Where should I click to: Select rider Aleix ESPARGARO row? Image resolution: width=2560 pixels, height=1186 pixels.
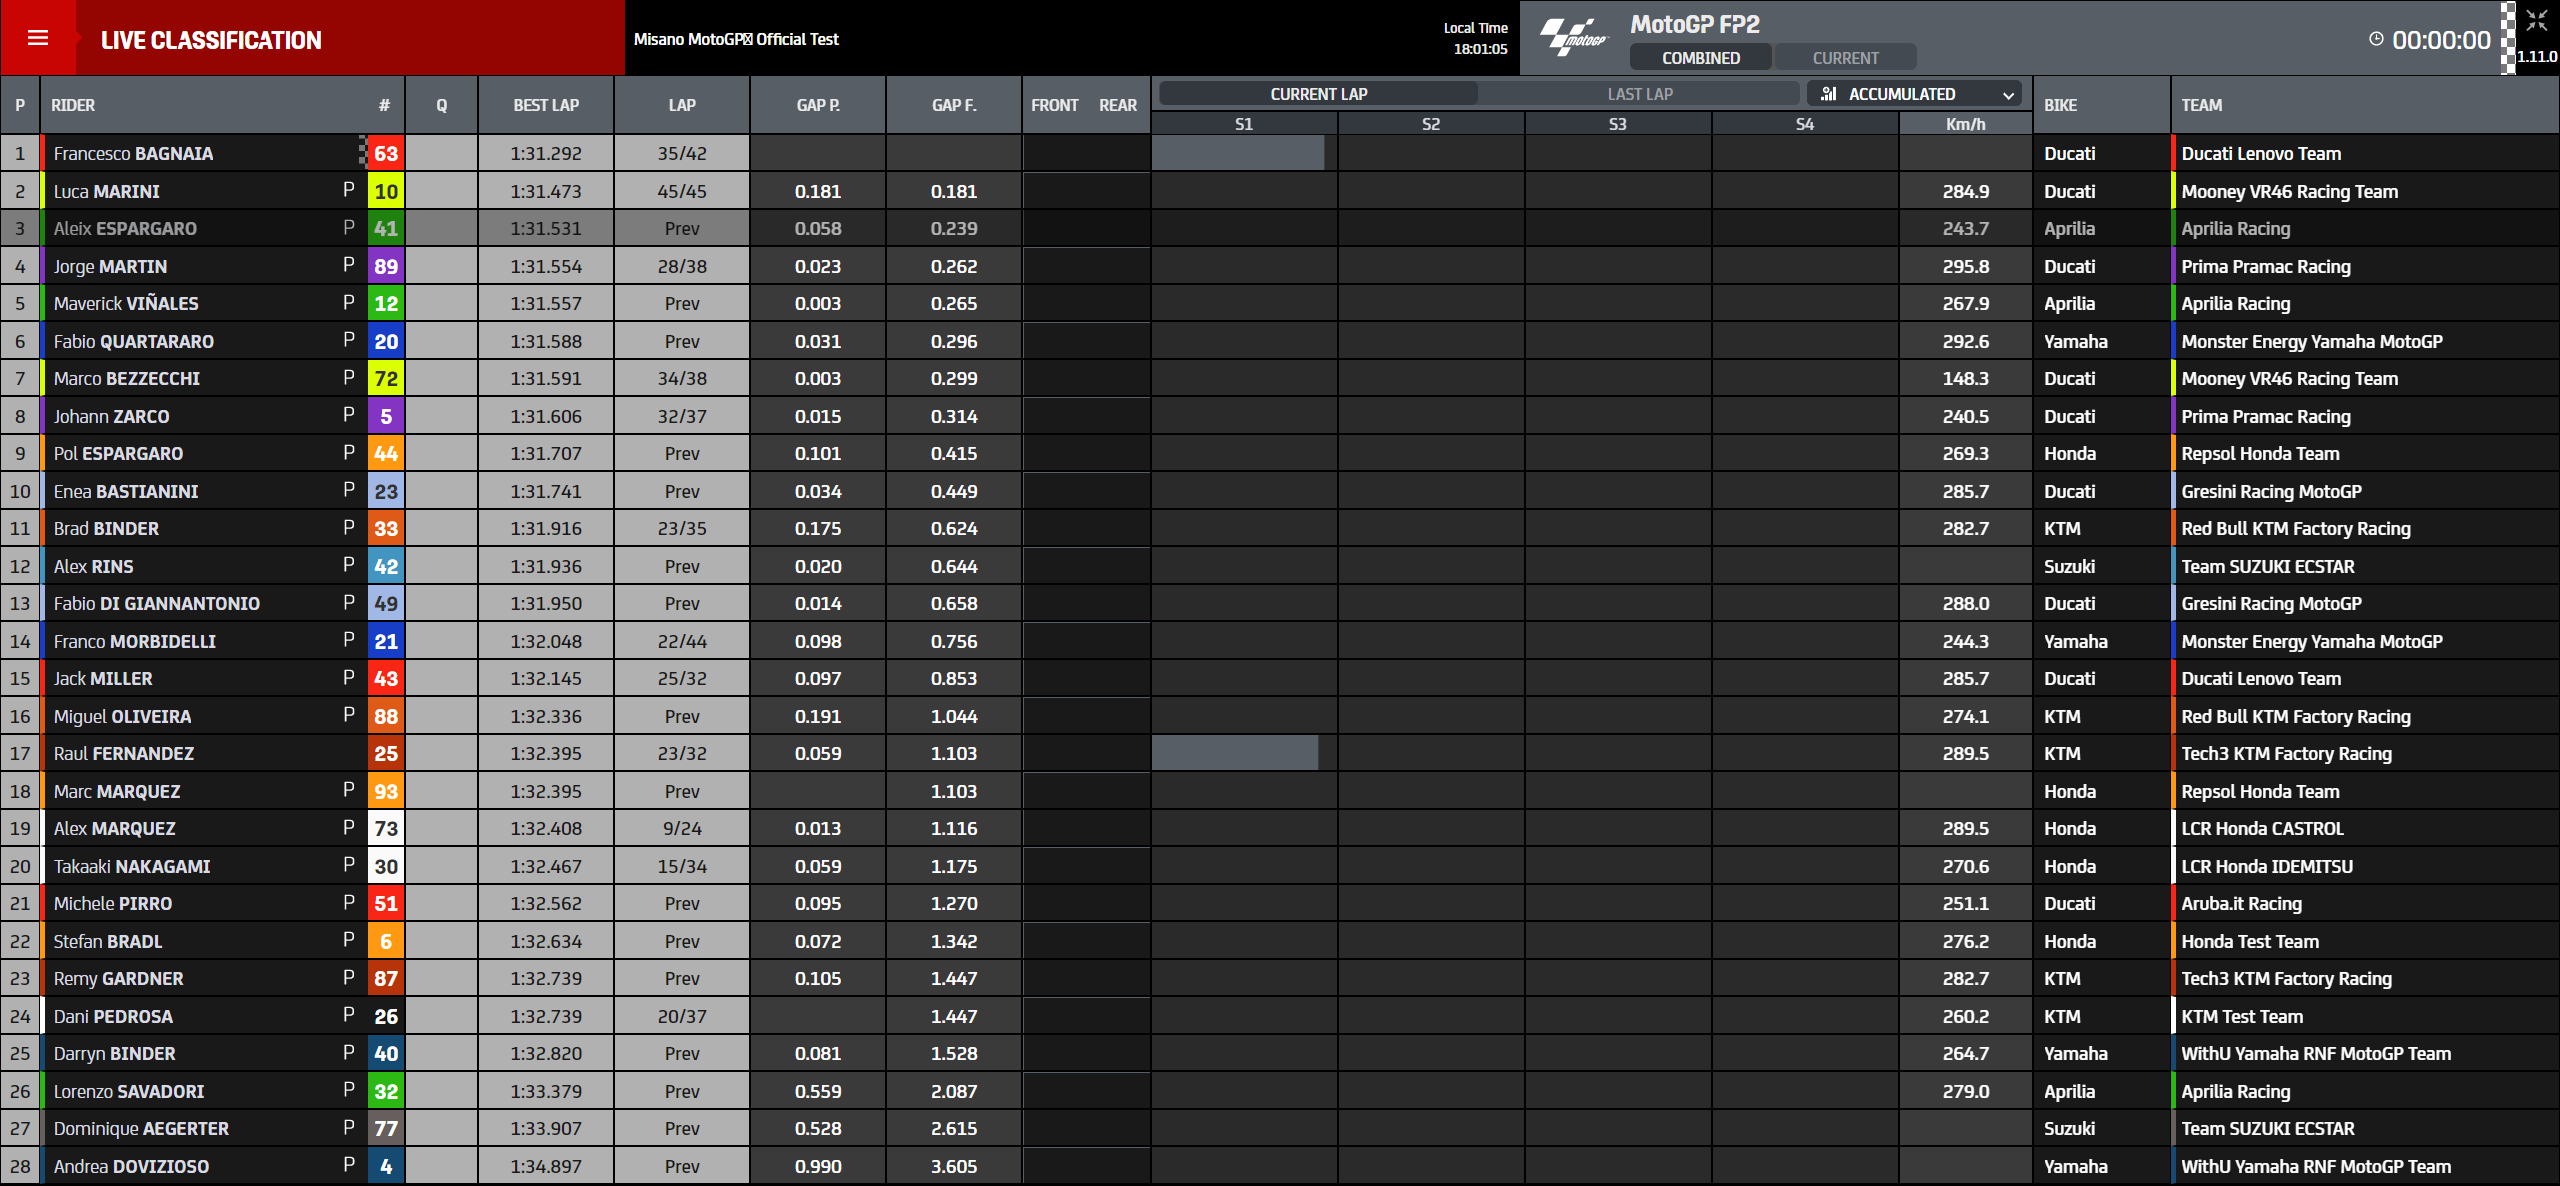click(1280, 229)
